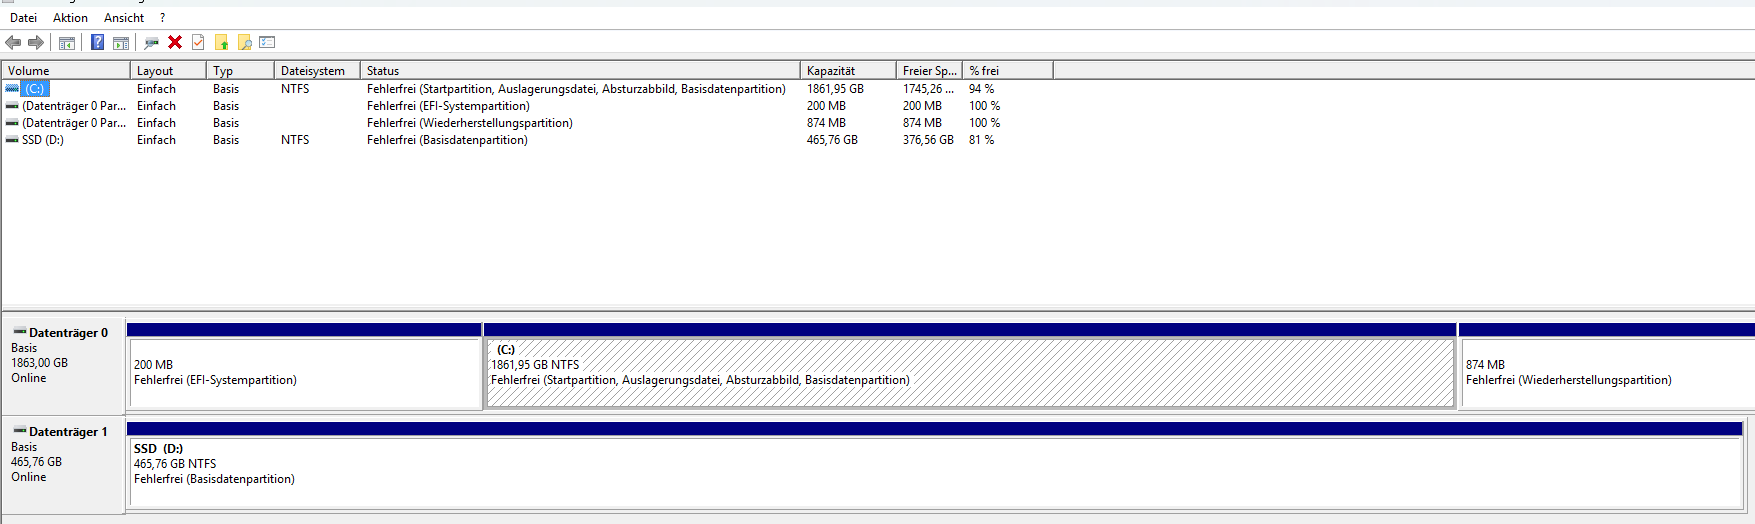This screenshot has height=524, width=1755.
Task: Sort by the Kapazität column header
Action: click(x=848, y=71)
